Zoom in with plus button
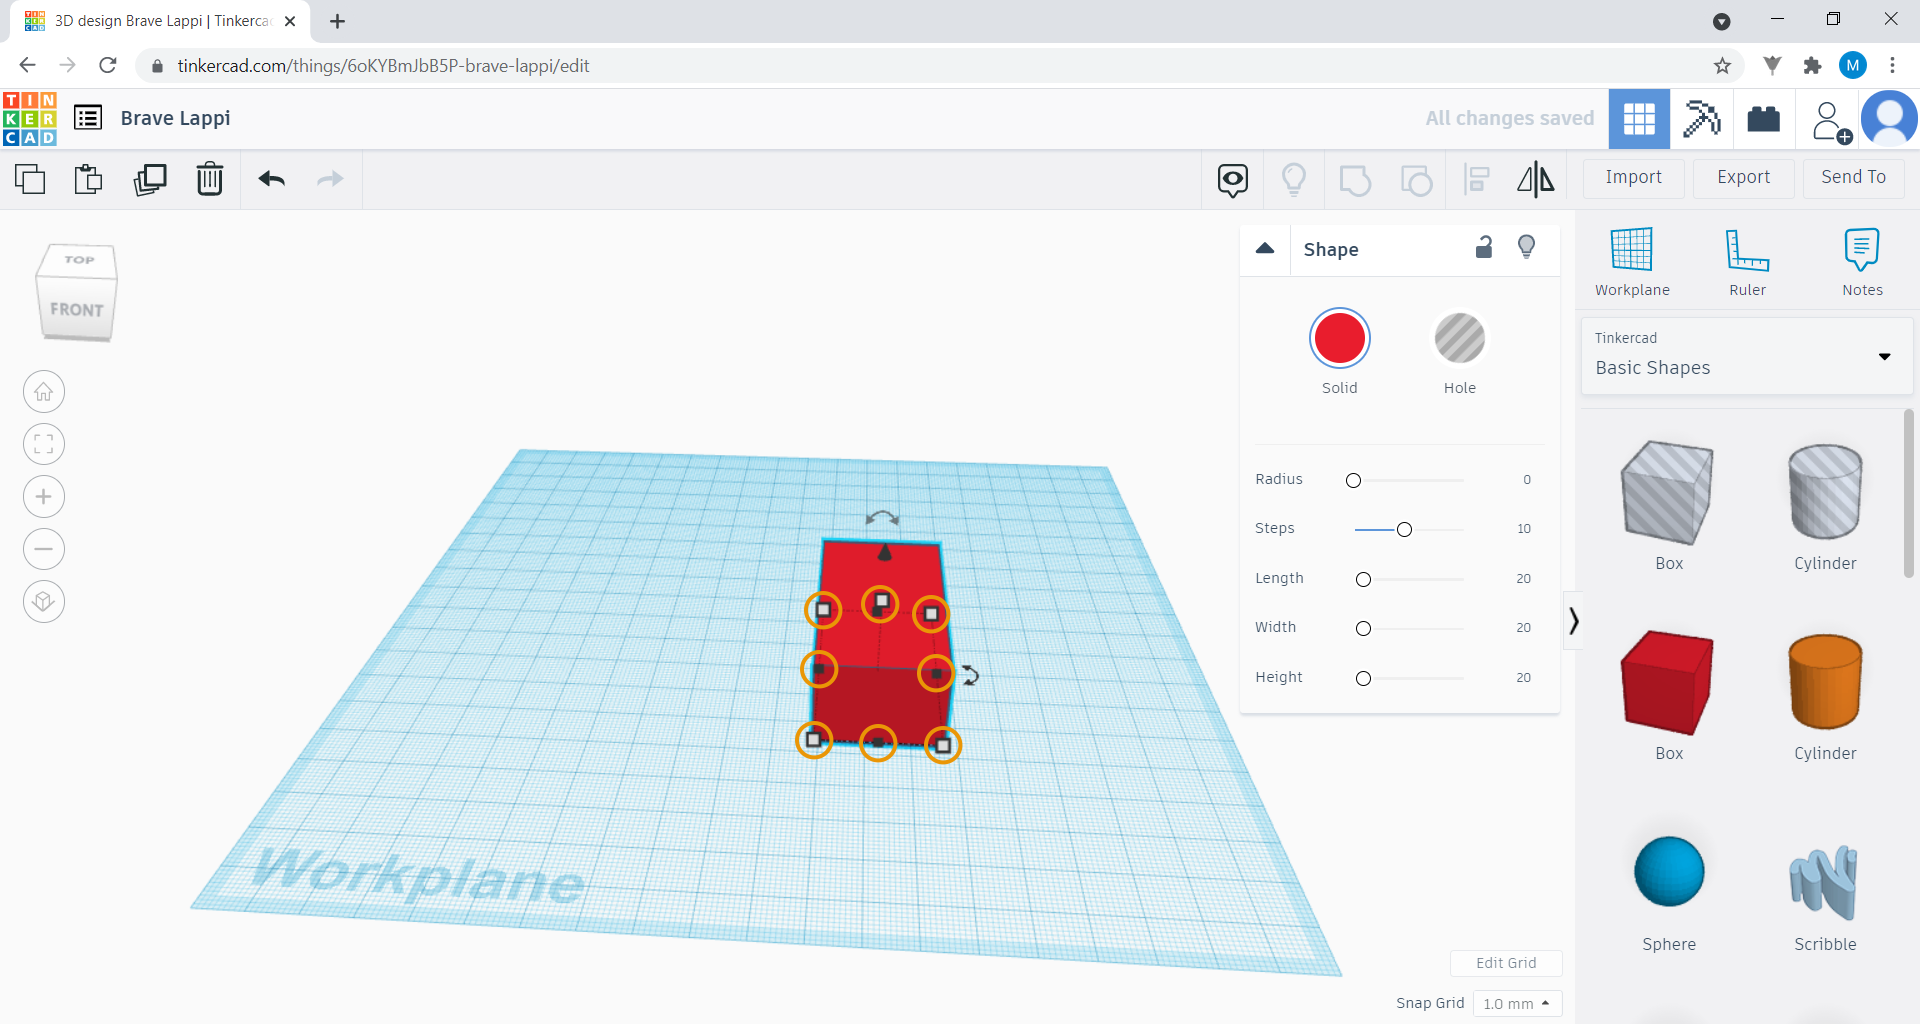This screenshot has height=1024, width=1920. [x=44, y=497]
